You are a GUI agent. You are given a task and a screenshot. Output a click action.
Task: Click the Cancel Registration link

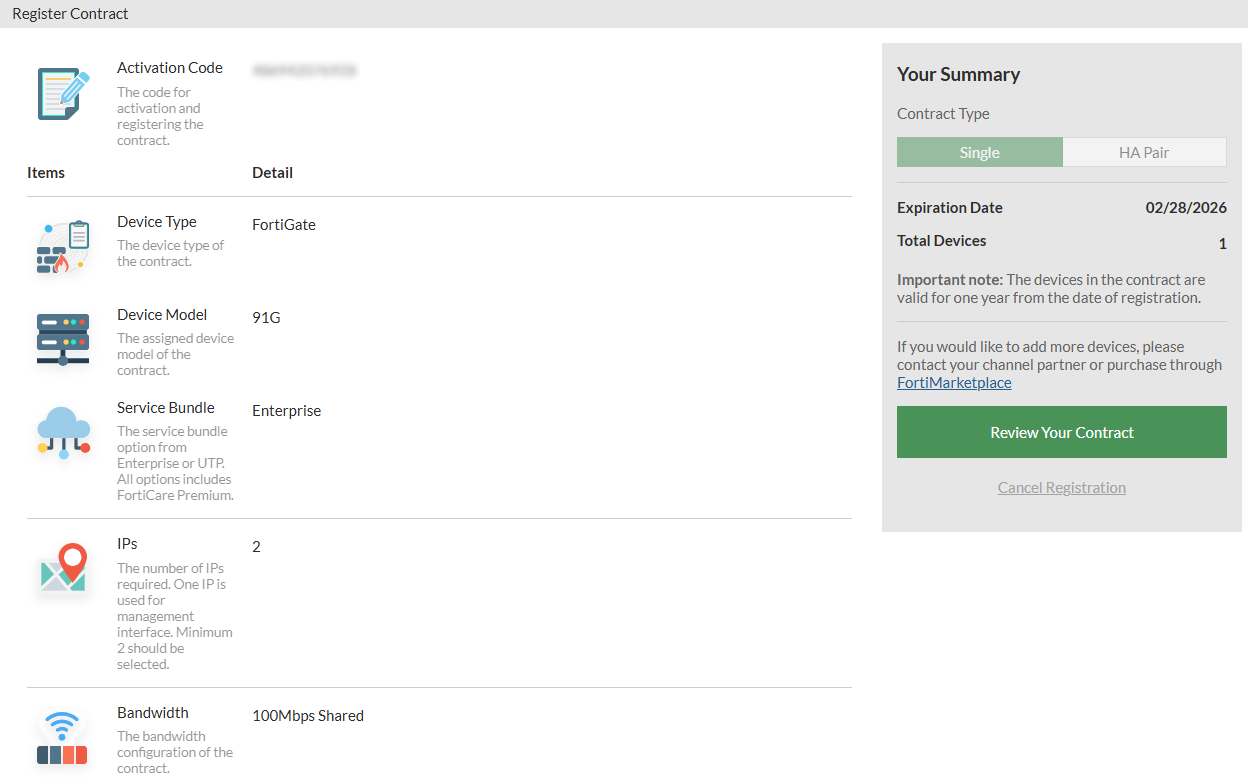pyautogui.click(x=1061, y=488)
